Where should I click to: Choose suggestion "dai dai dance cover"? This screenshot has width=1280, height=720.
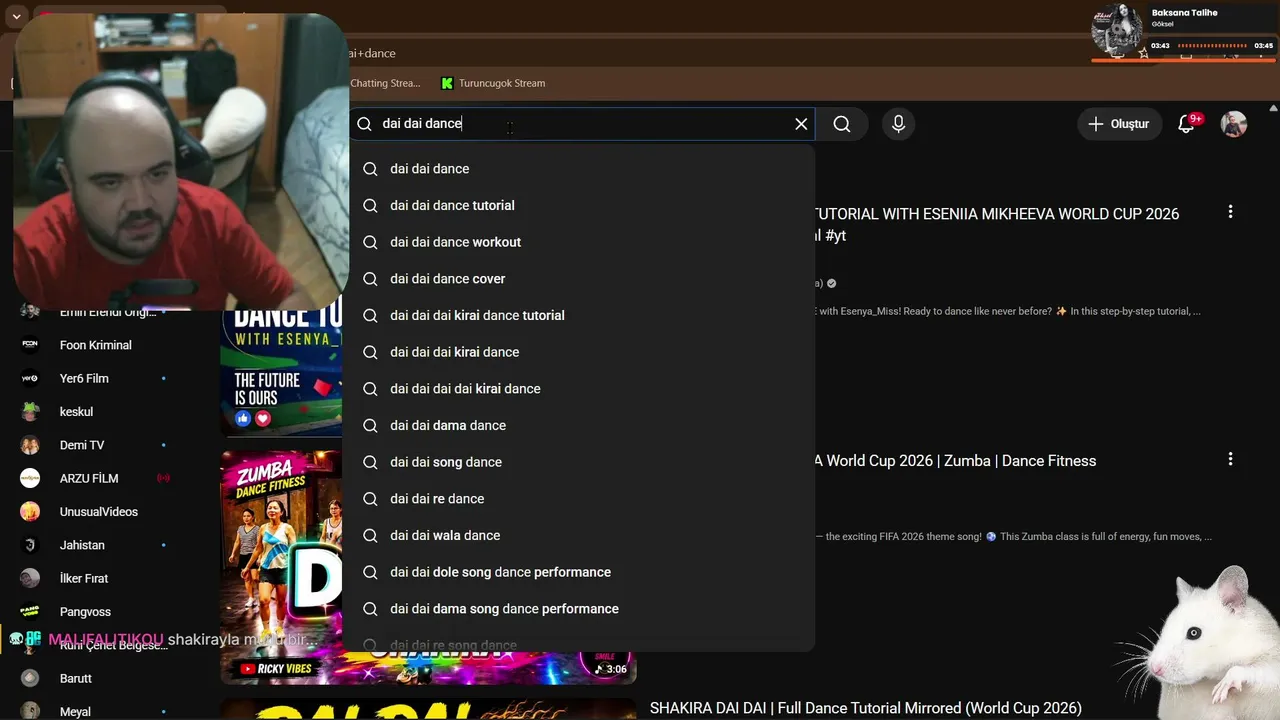[x=579, y=279]
